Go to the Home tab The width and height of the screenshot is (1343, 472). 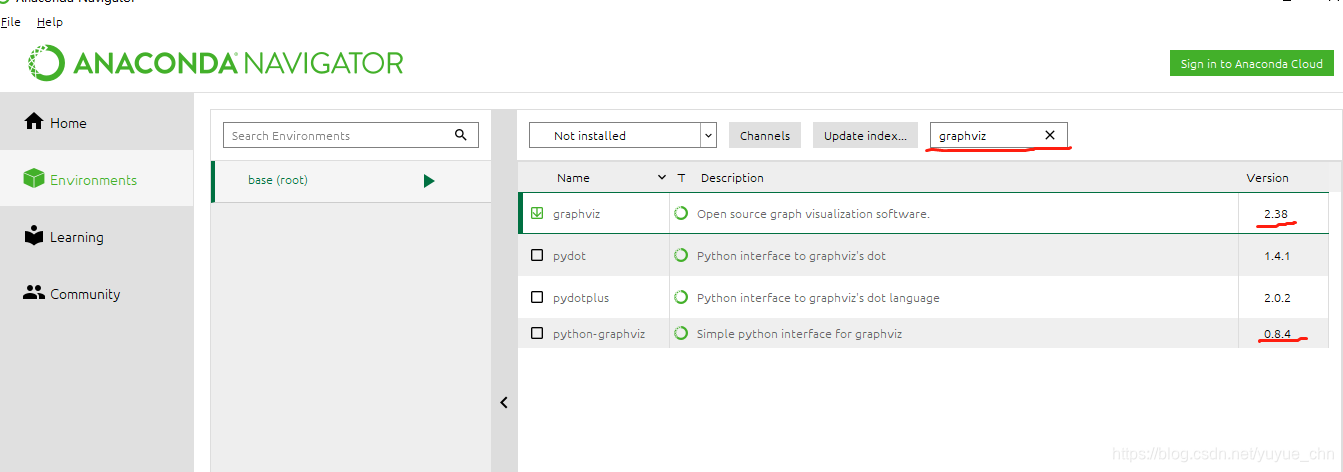[x=97, y=122]
